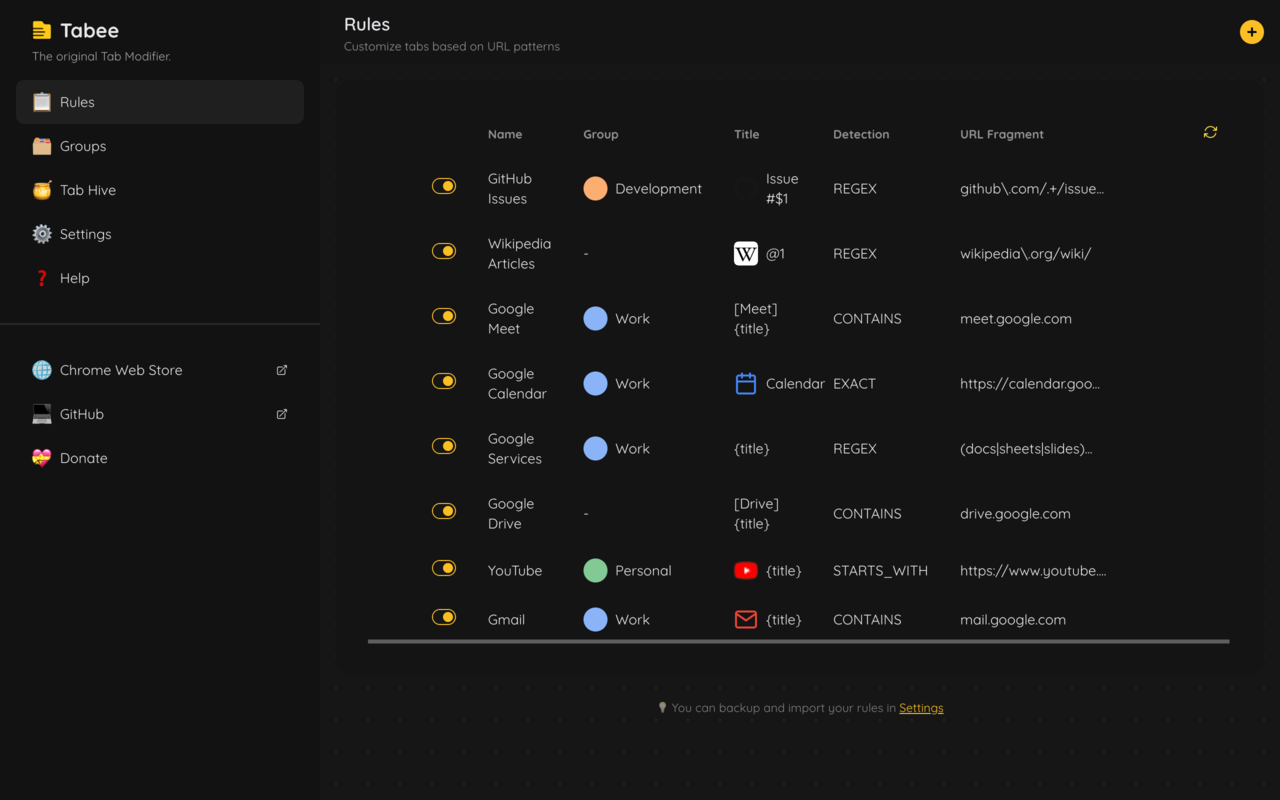
Task: Click the Groups folder icon in sidebar
Action: click(42, 146)
